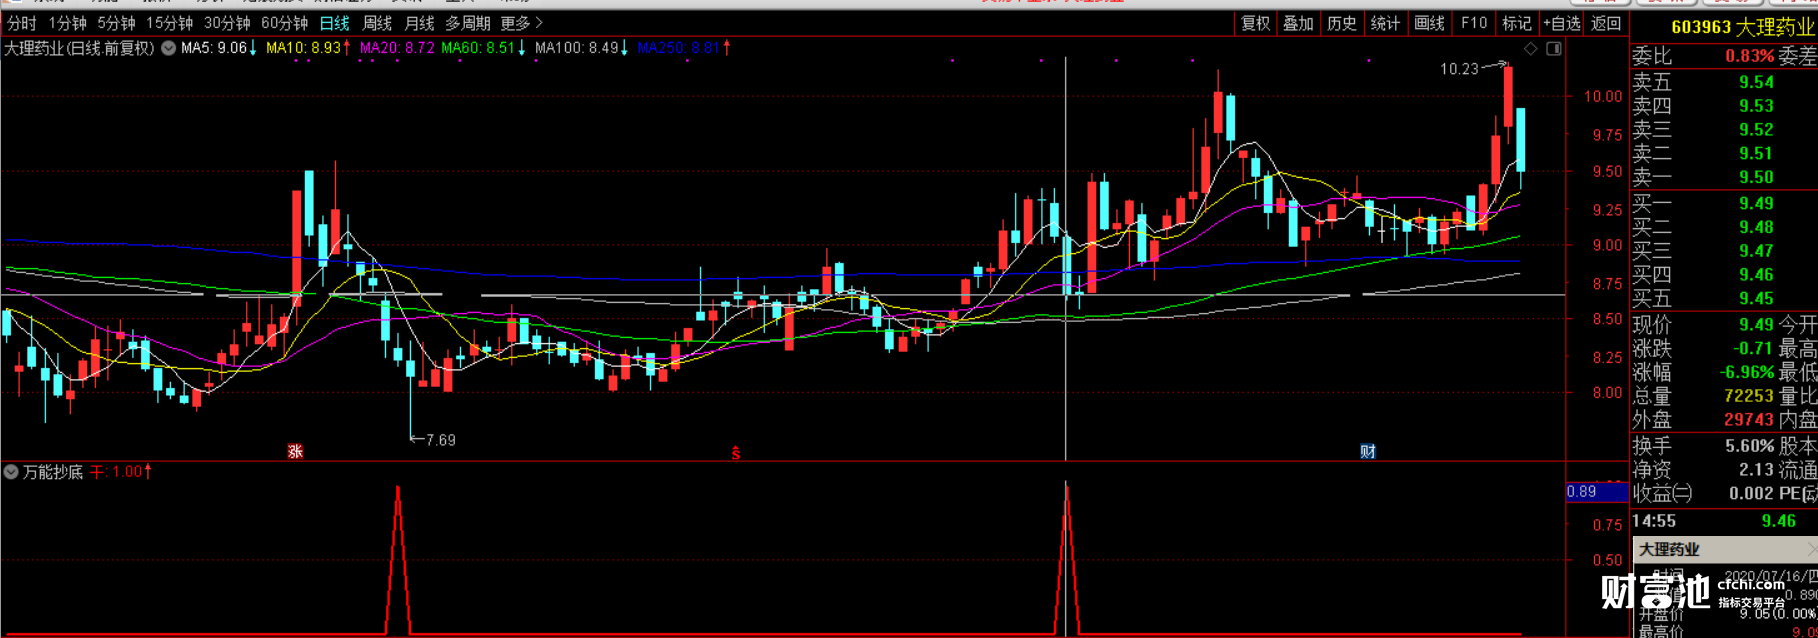Image resolution: width=1818 pixels, height=638 pixels.
Task: Switch to 周线 weekly chart tab
Action: (377, 23)
